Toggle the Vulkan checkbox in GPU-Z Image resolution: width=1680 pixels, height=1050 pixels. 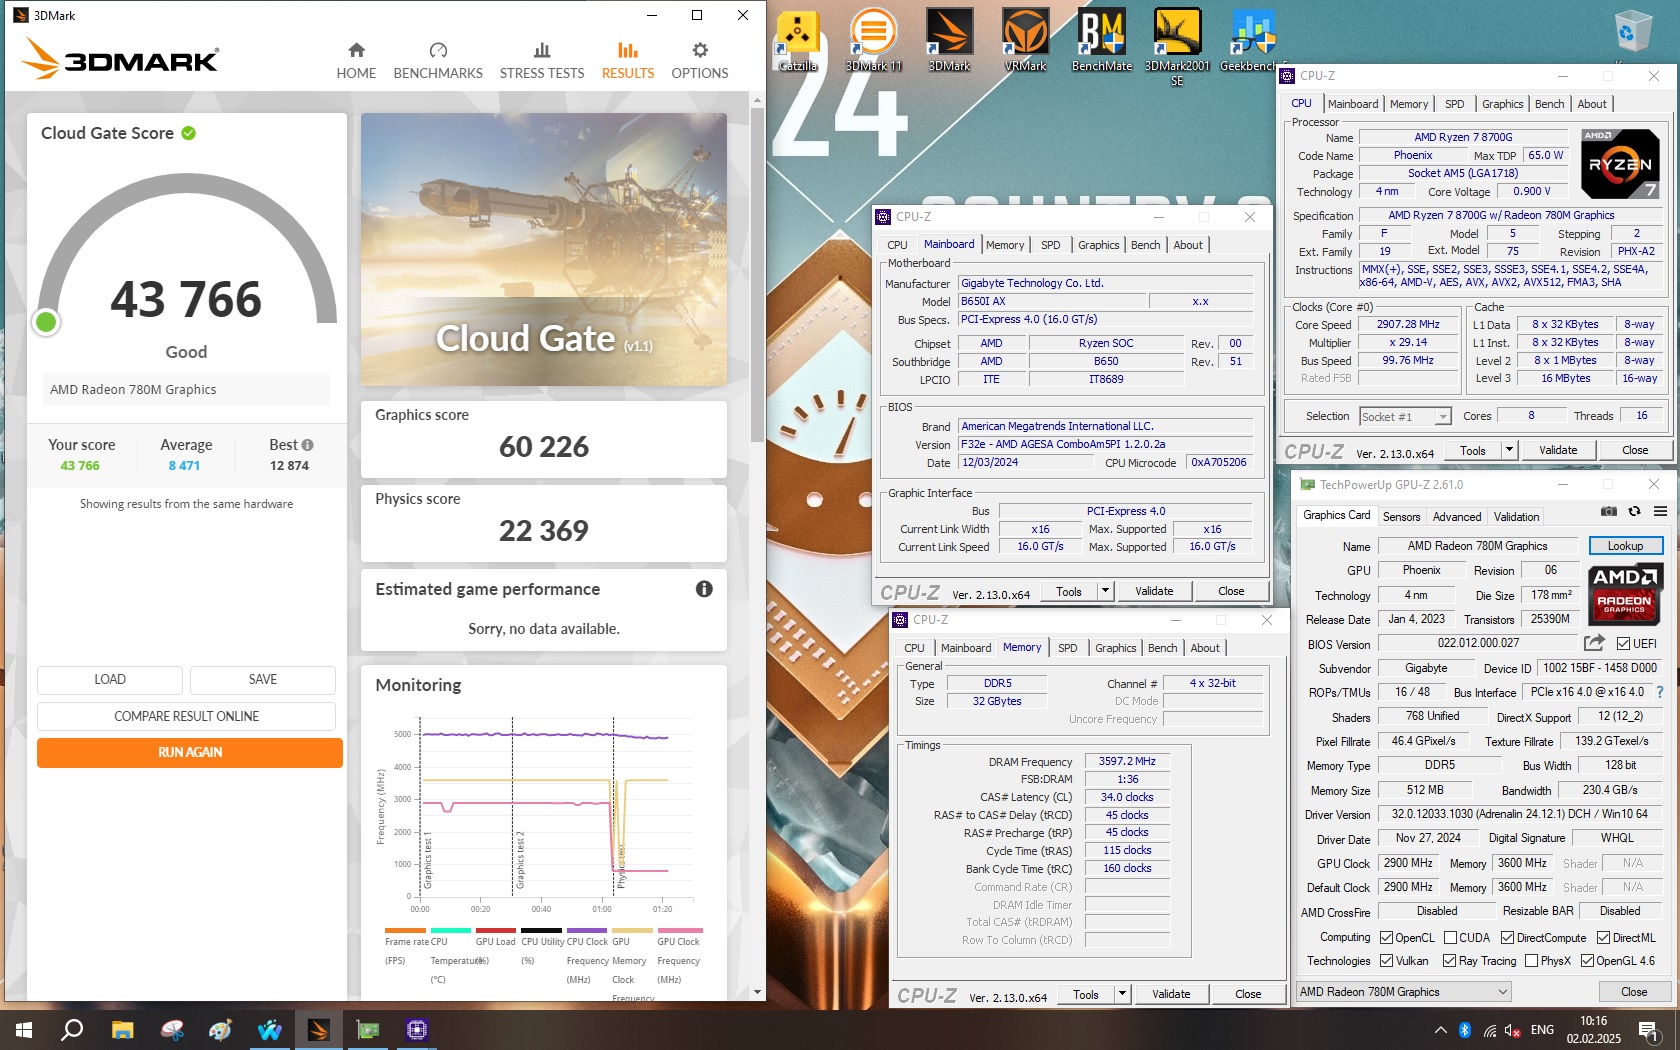coord(1386,960)
